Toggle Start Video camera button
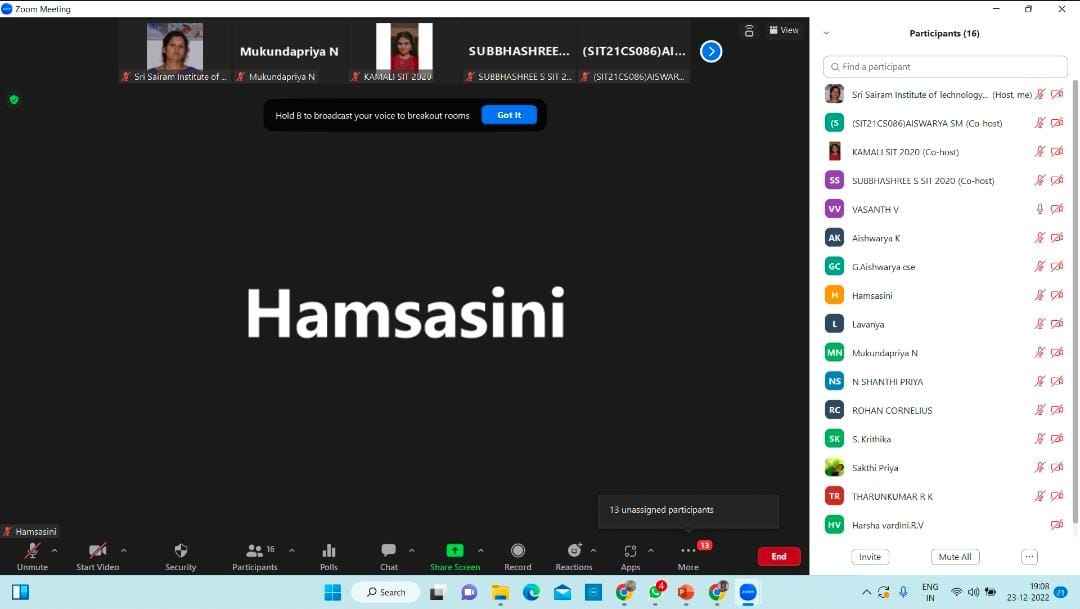 (x=97, y=551)
